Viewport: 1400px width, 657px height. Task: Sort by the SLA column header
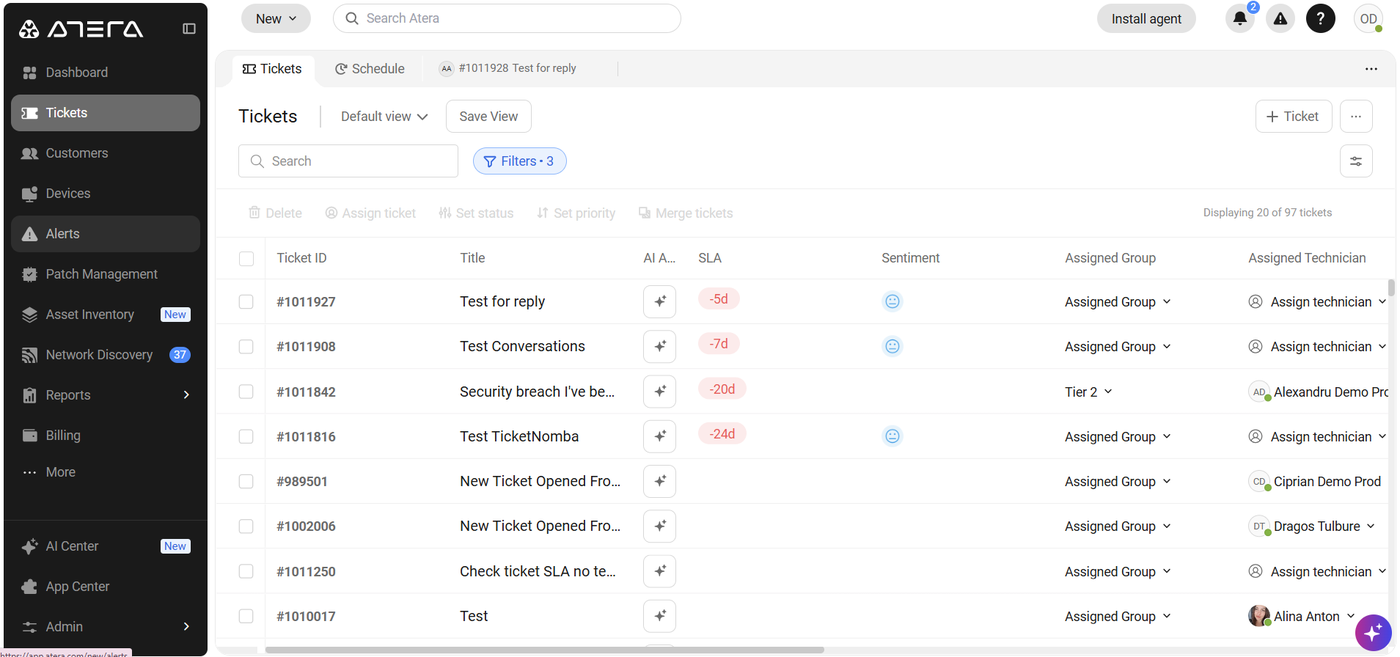[x=710, y=258]
